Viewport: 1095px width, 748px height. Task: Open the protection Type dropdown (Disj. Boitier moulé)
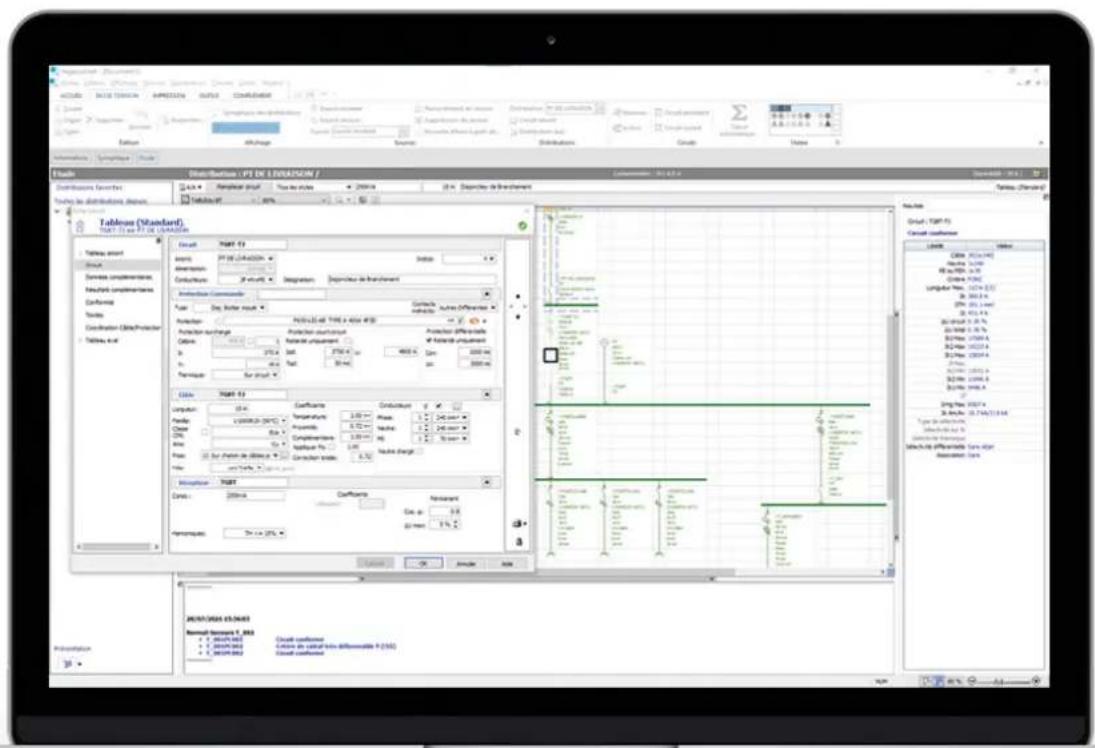tap(229, 307)
